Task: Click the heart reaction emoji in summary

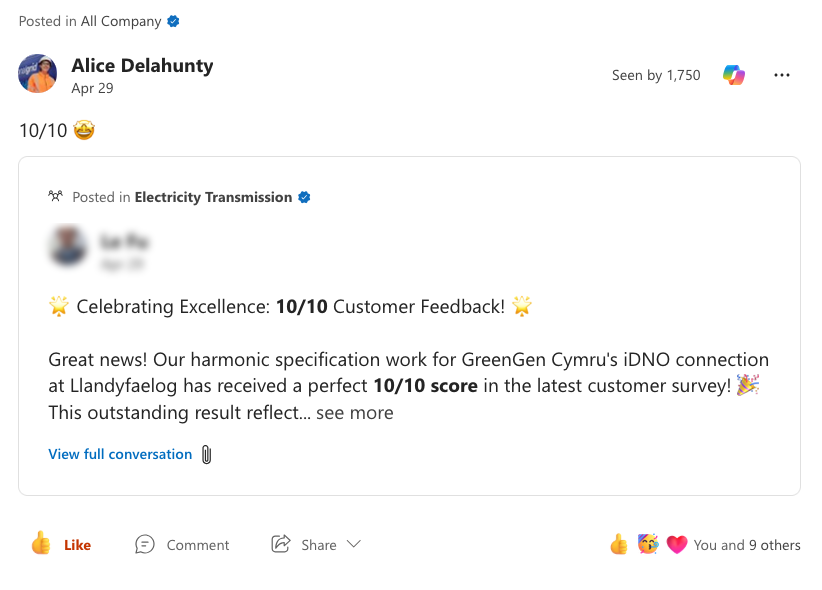Action: [x=677, y=544]
